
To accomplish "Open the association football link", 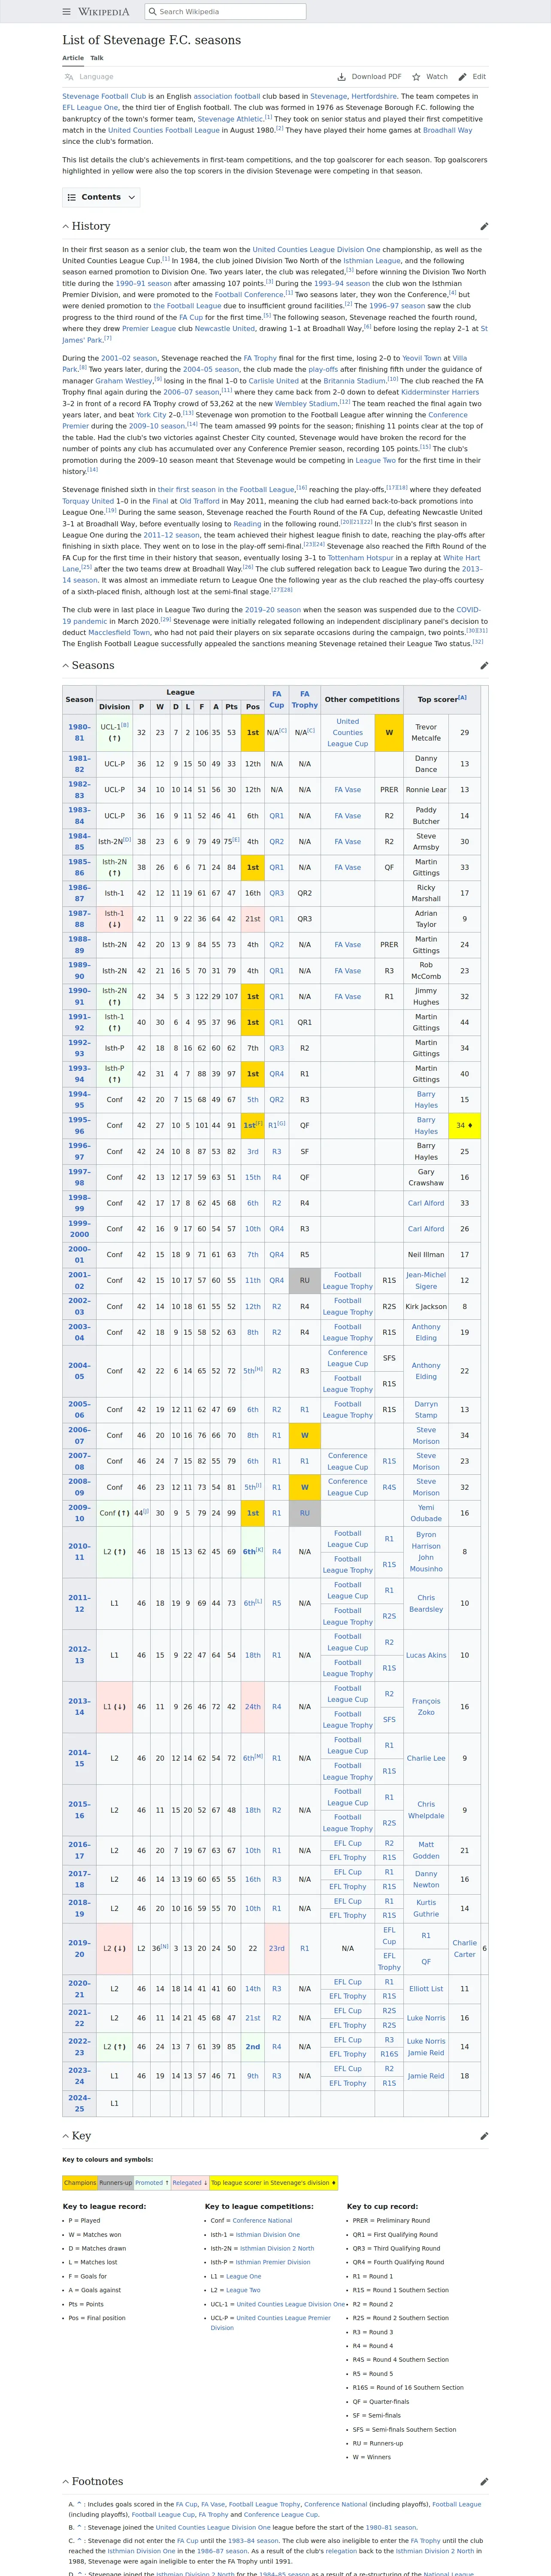I will (226, 97).
